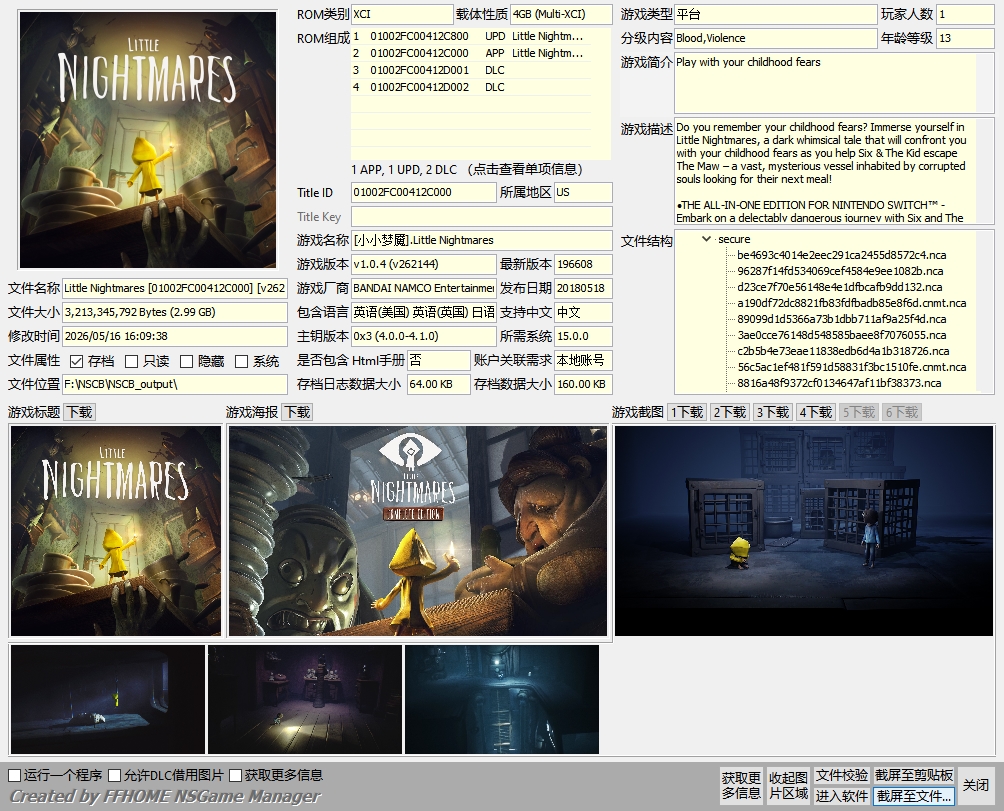This screenshot has height=811, width=1004.
Task: Click the Complete Edition poster image
Action: 417,531
